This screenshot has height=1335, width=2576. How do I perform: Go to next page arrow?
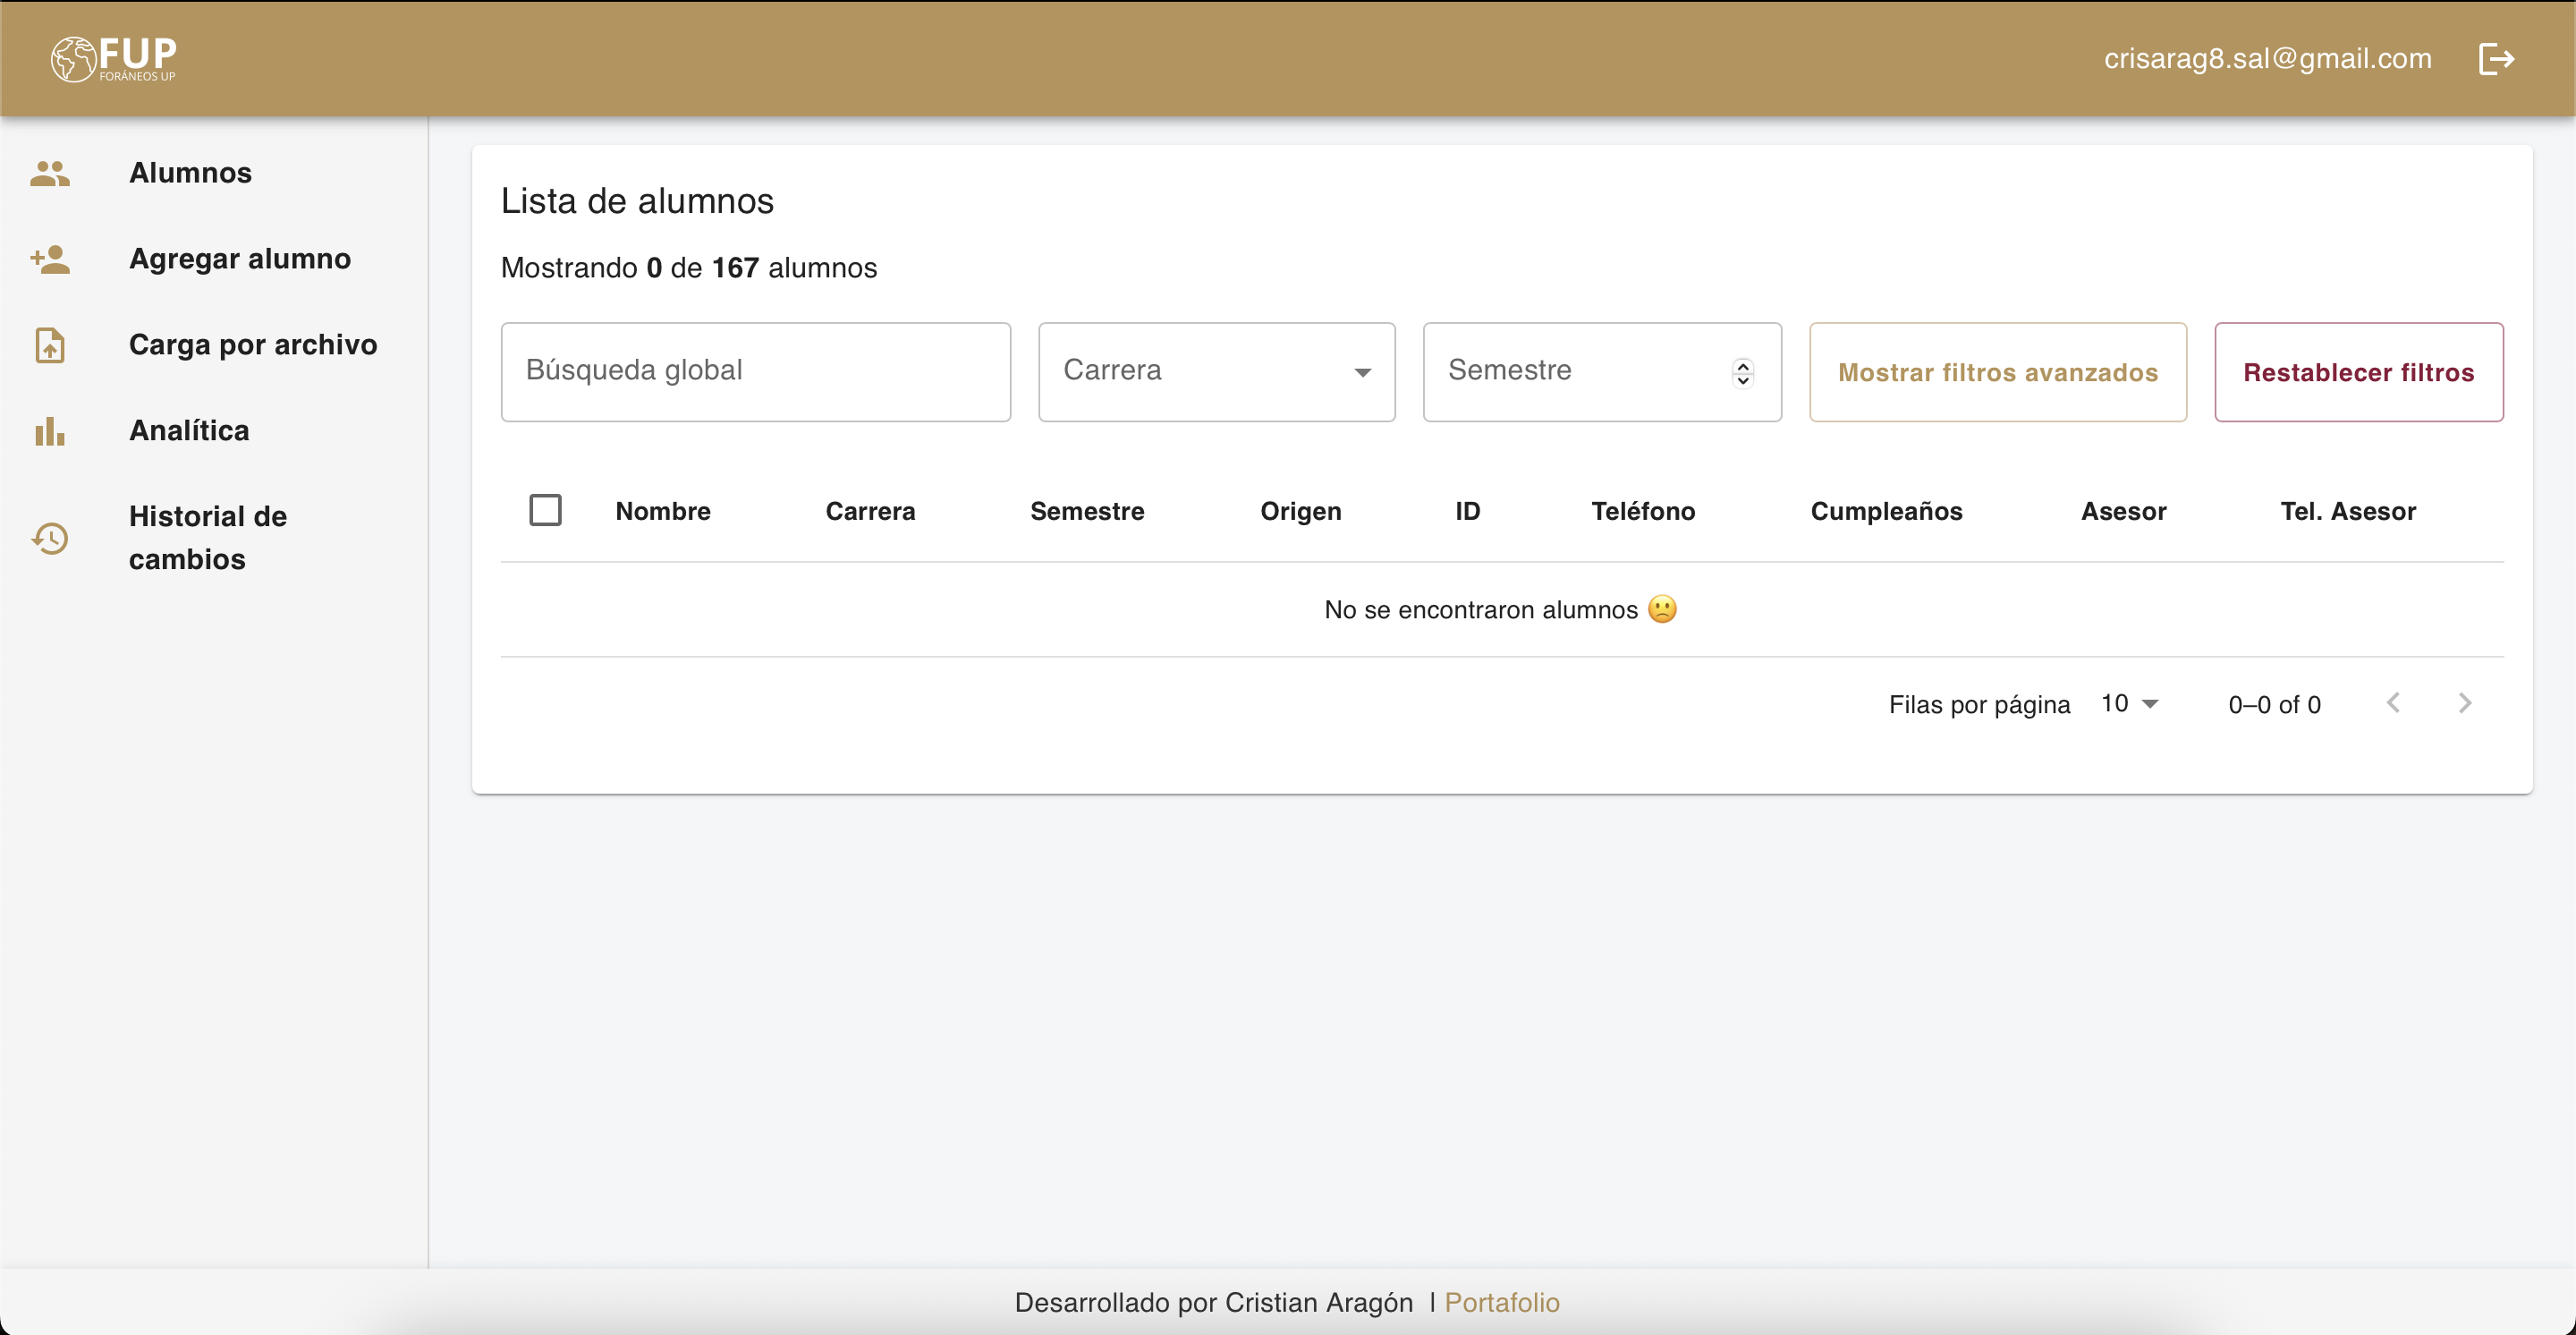point(2465,703)
